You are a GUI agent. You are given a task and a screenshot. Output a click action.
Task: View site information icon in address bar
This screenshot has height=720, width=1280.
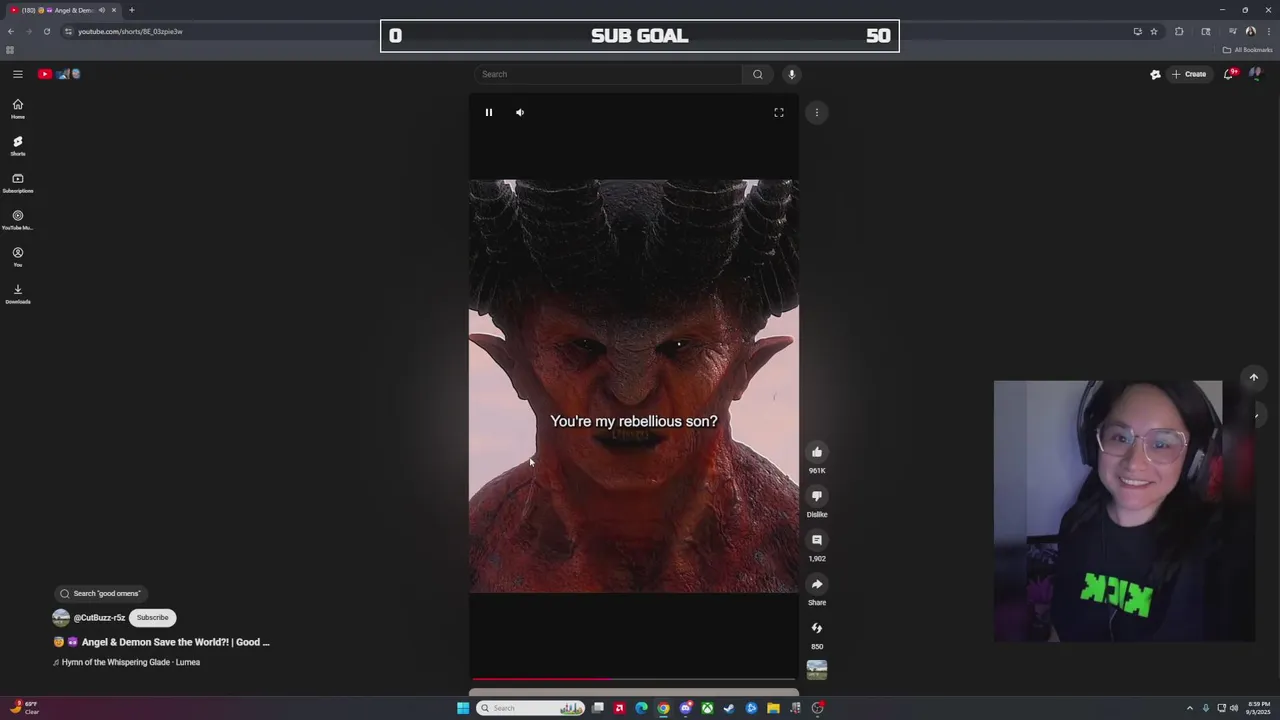point(68,31)
